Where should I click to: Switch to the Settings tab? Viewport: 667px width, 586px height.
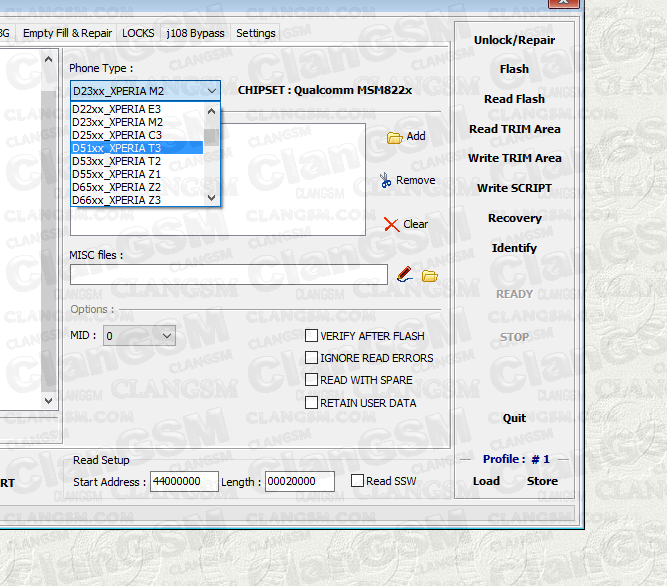pos(256,33)
